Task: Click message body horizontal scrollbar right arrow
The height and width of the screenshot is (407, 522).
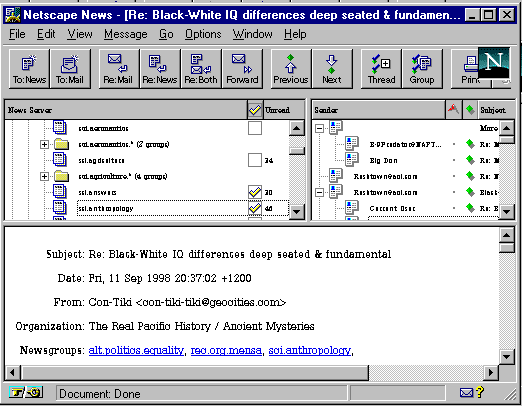Action: 491,372
